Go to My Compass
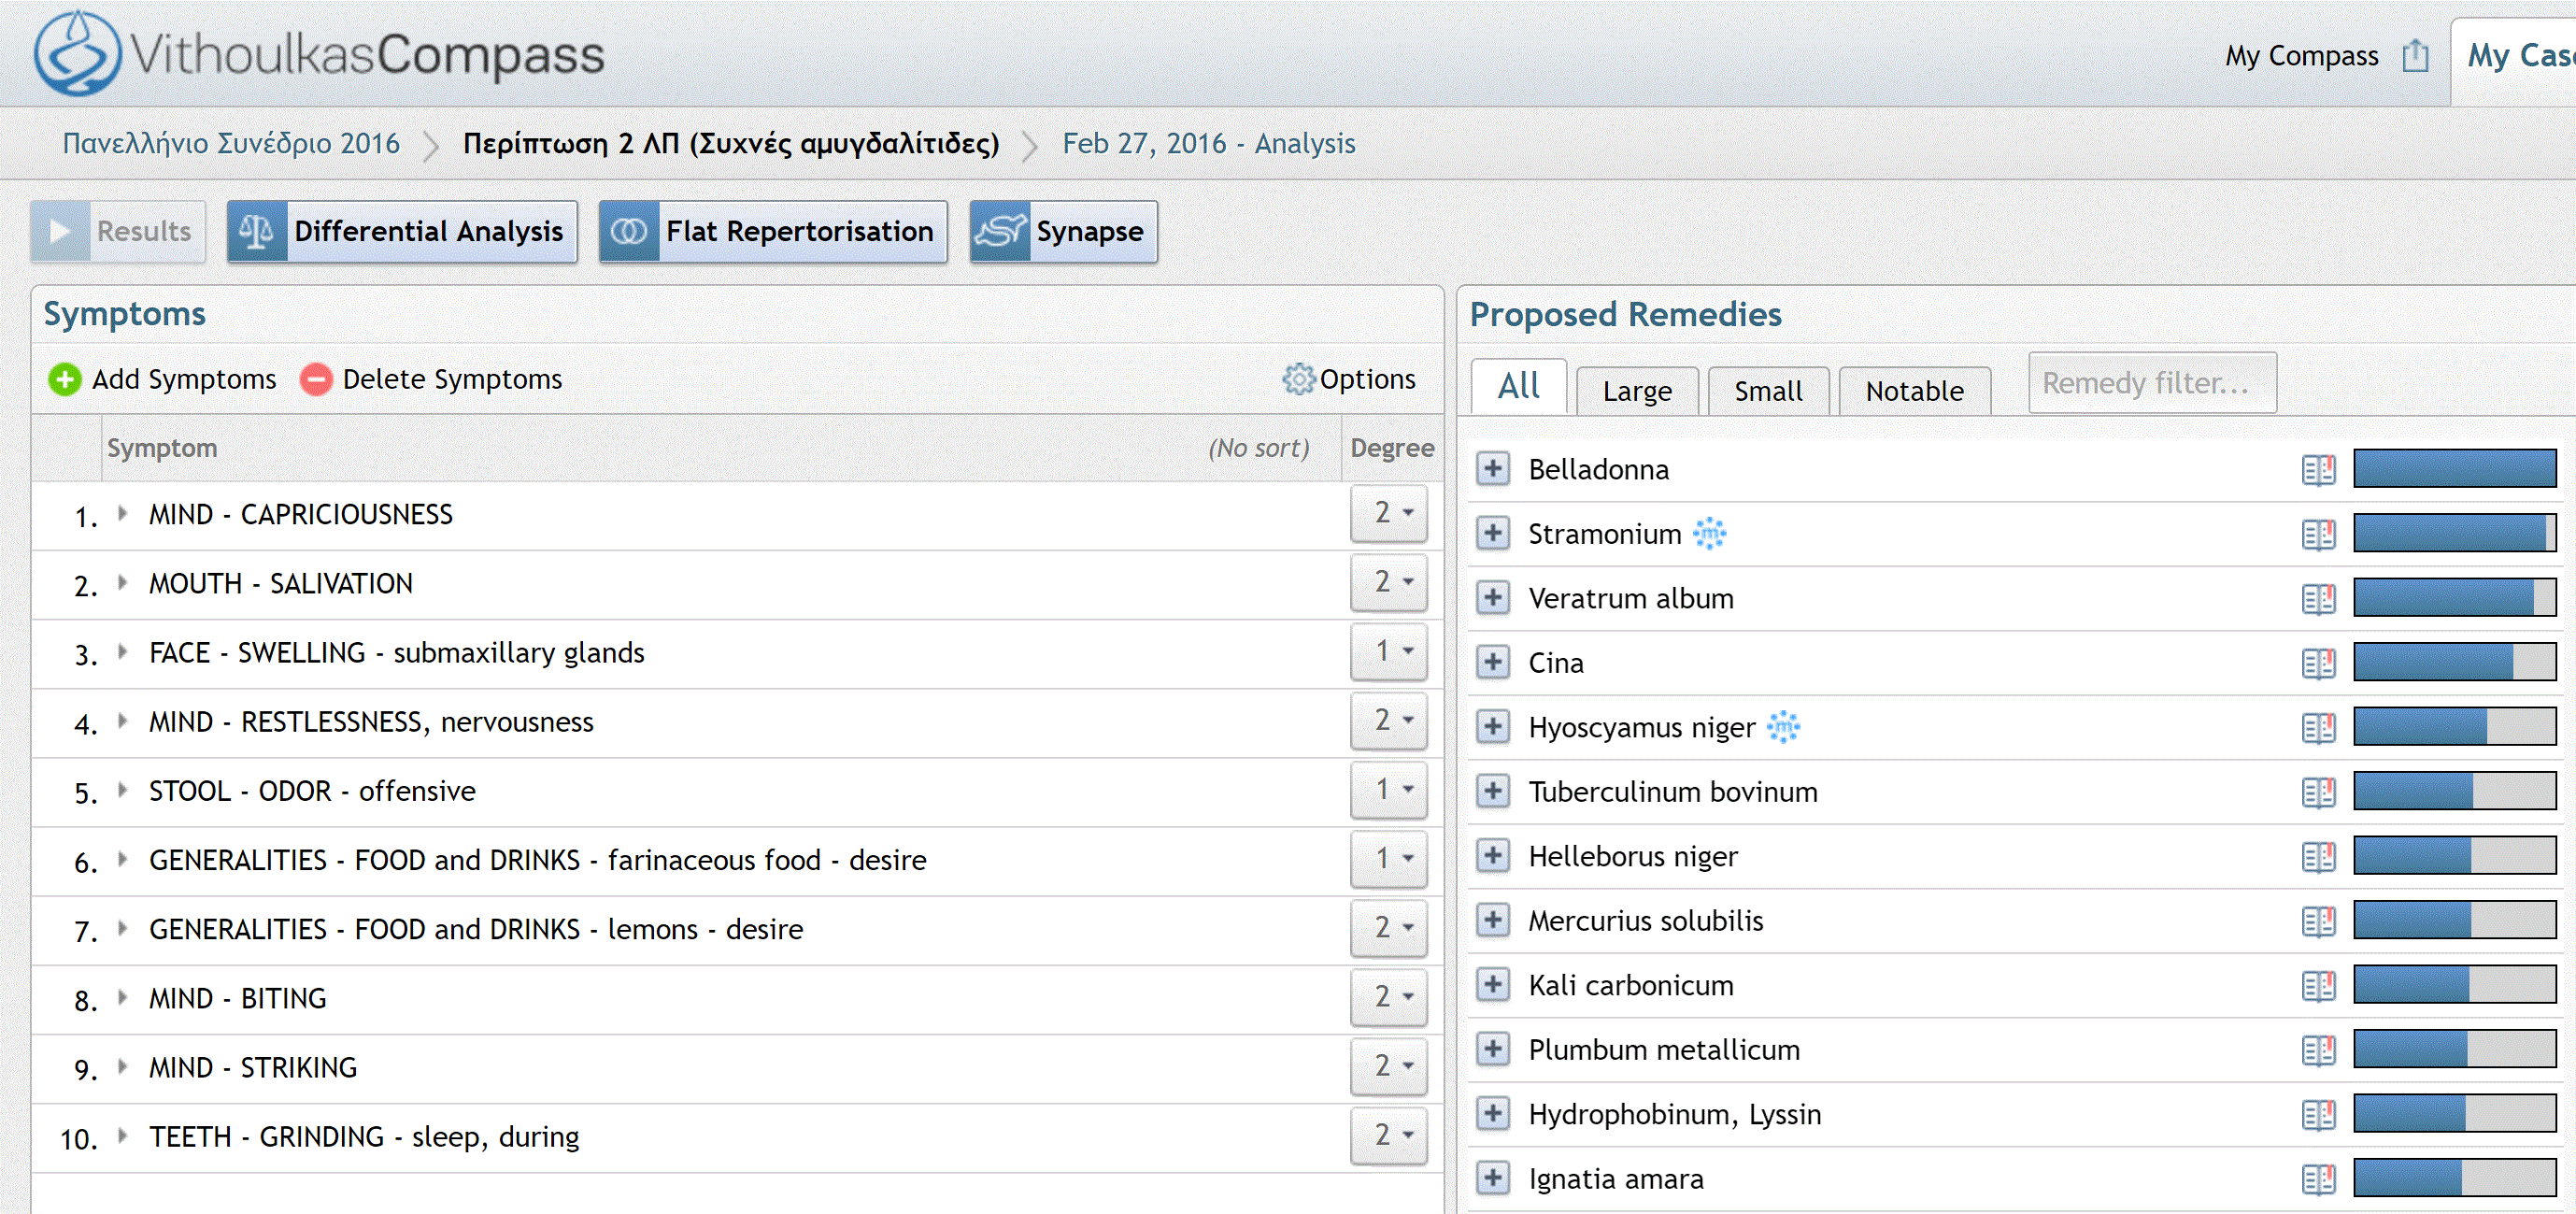Image resolution: width=2576 pixels, height=1214 pixels. click(2301, 56)
